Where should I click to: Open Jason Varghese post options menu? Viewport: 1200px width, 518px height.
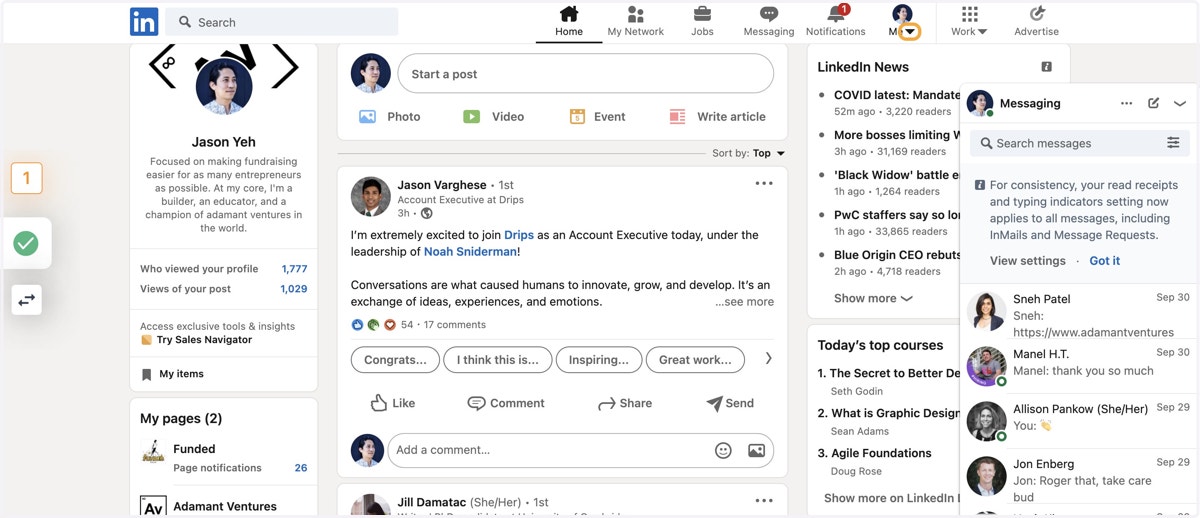pyautogui.click(x=764, y=184)
